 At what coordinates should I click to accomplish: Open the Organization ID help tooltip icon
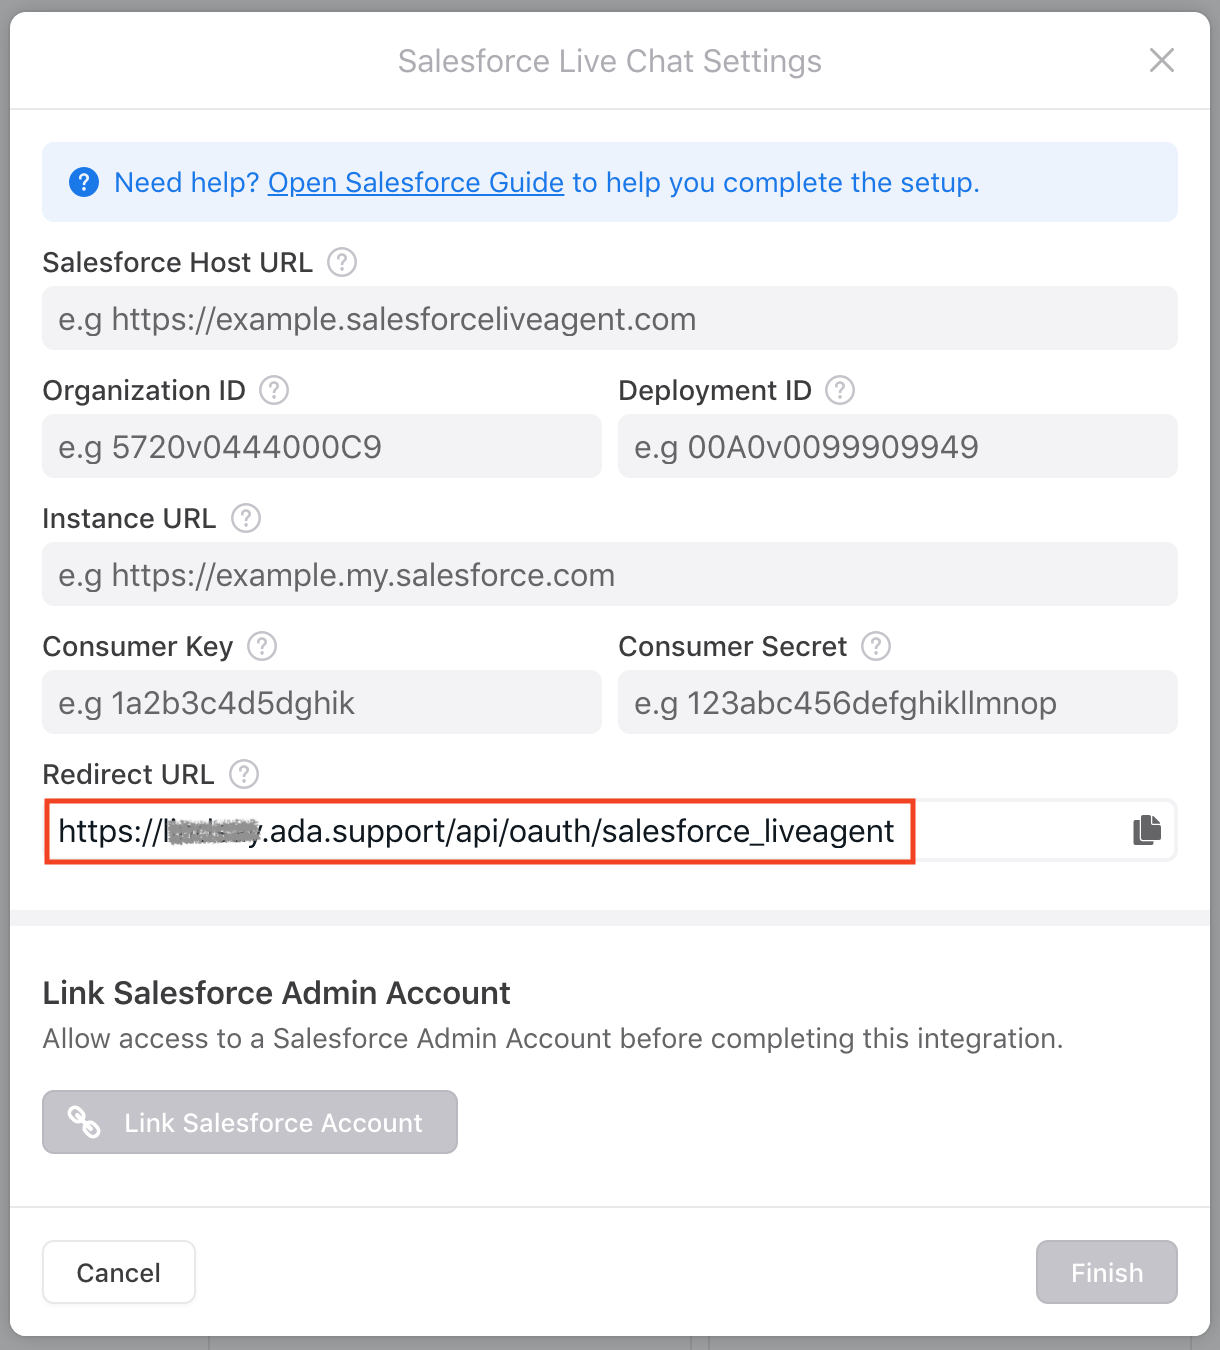[x=273, y=390]
